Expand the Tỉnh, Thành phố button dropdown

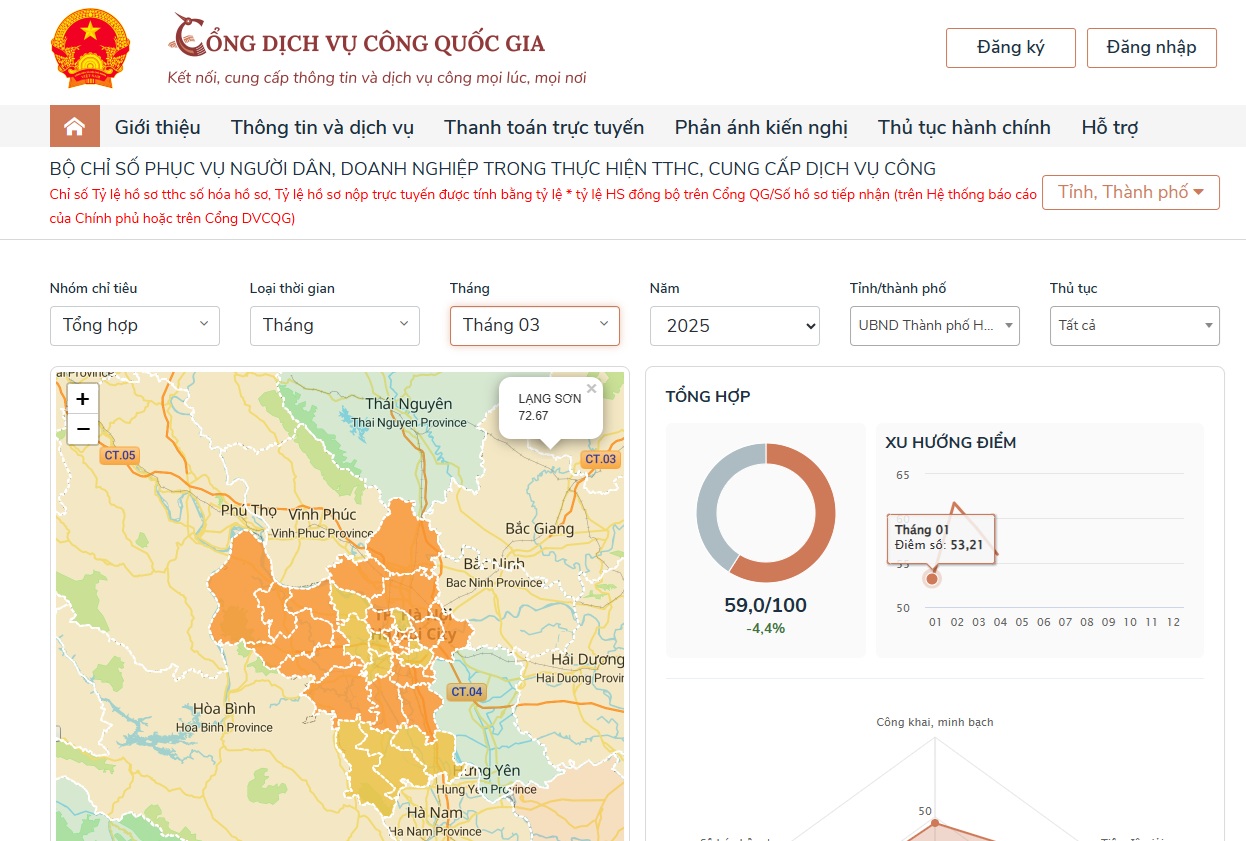click(x=1130, y=192)
